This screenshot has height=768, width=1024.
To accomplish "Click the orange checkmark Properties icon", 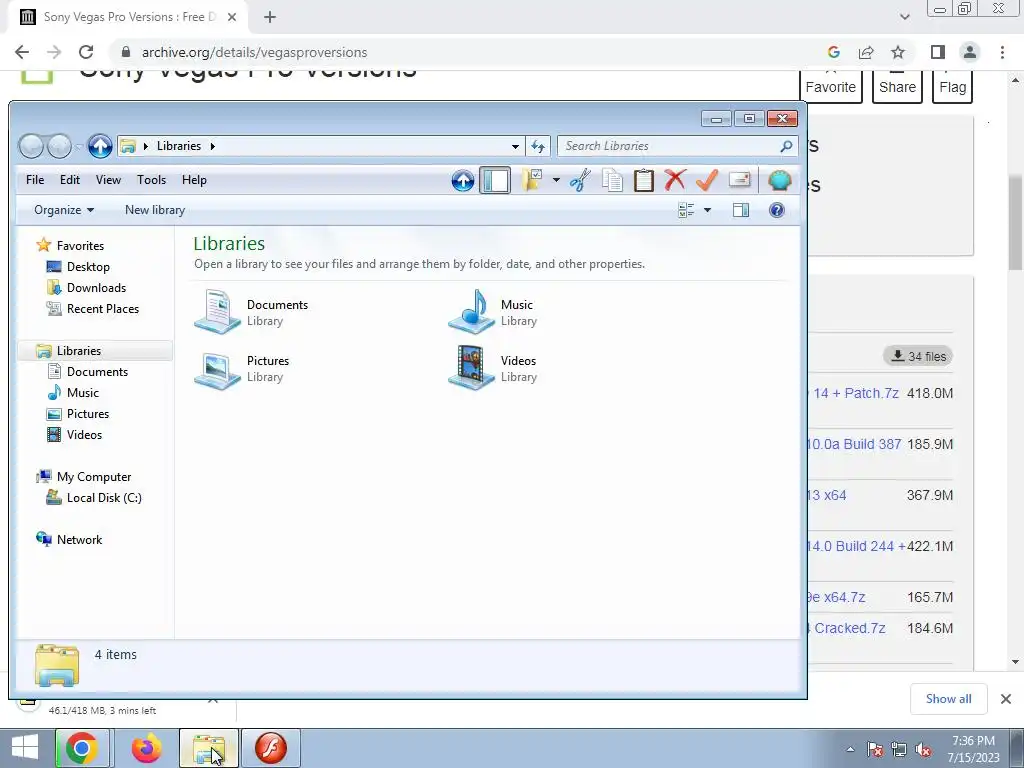I will 707,180.
